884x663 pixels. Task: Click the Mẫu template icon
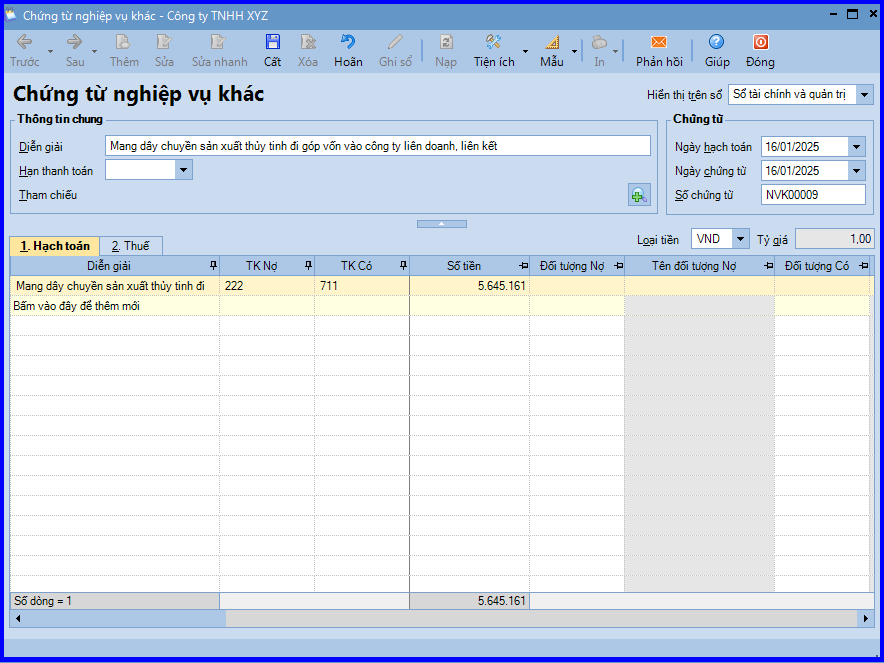552,43
